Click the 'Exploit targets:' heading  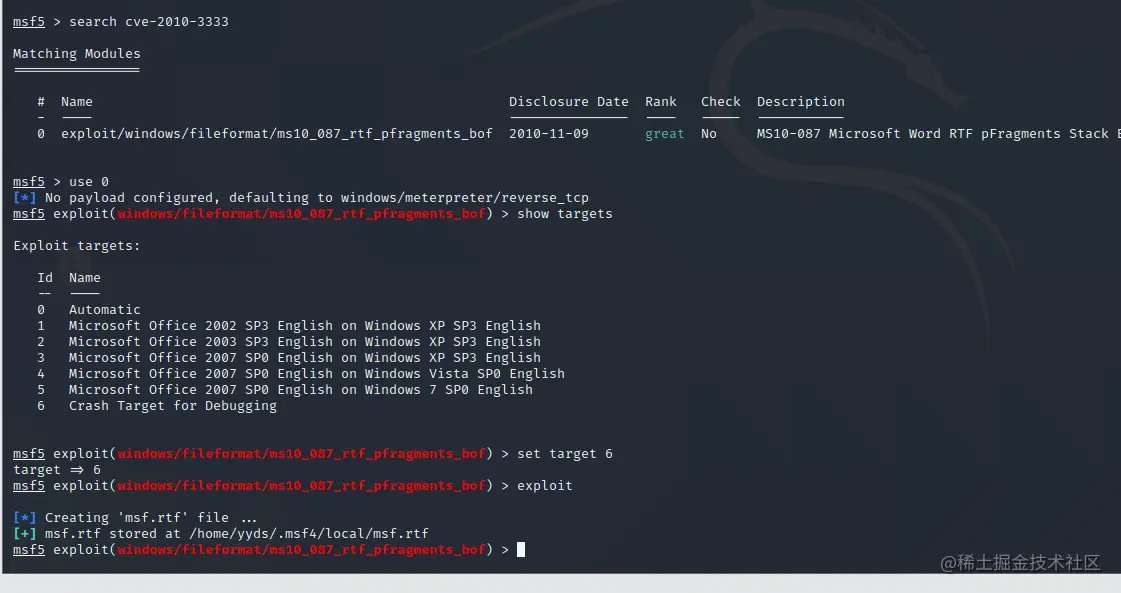coord(76,245)
